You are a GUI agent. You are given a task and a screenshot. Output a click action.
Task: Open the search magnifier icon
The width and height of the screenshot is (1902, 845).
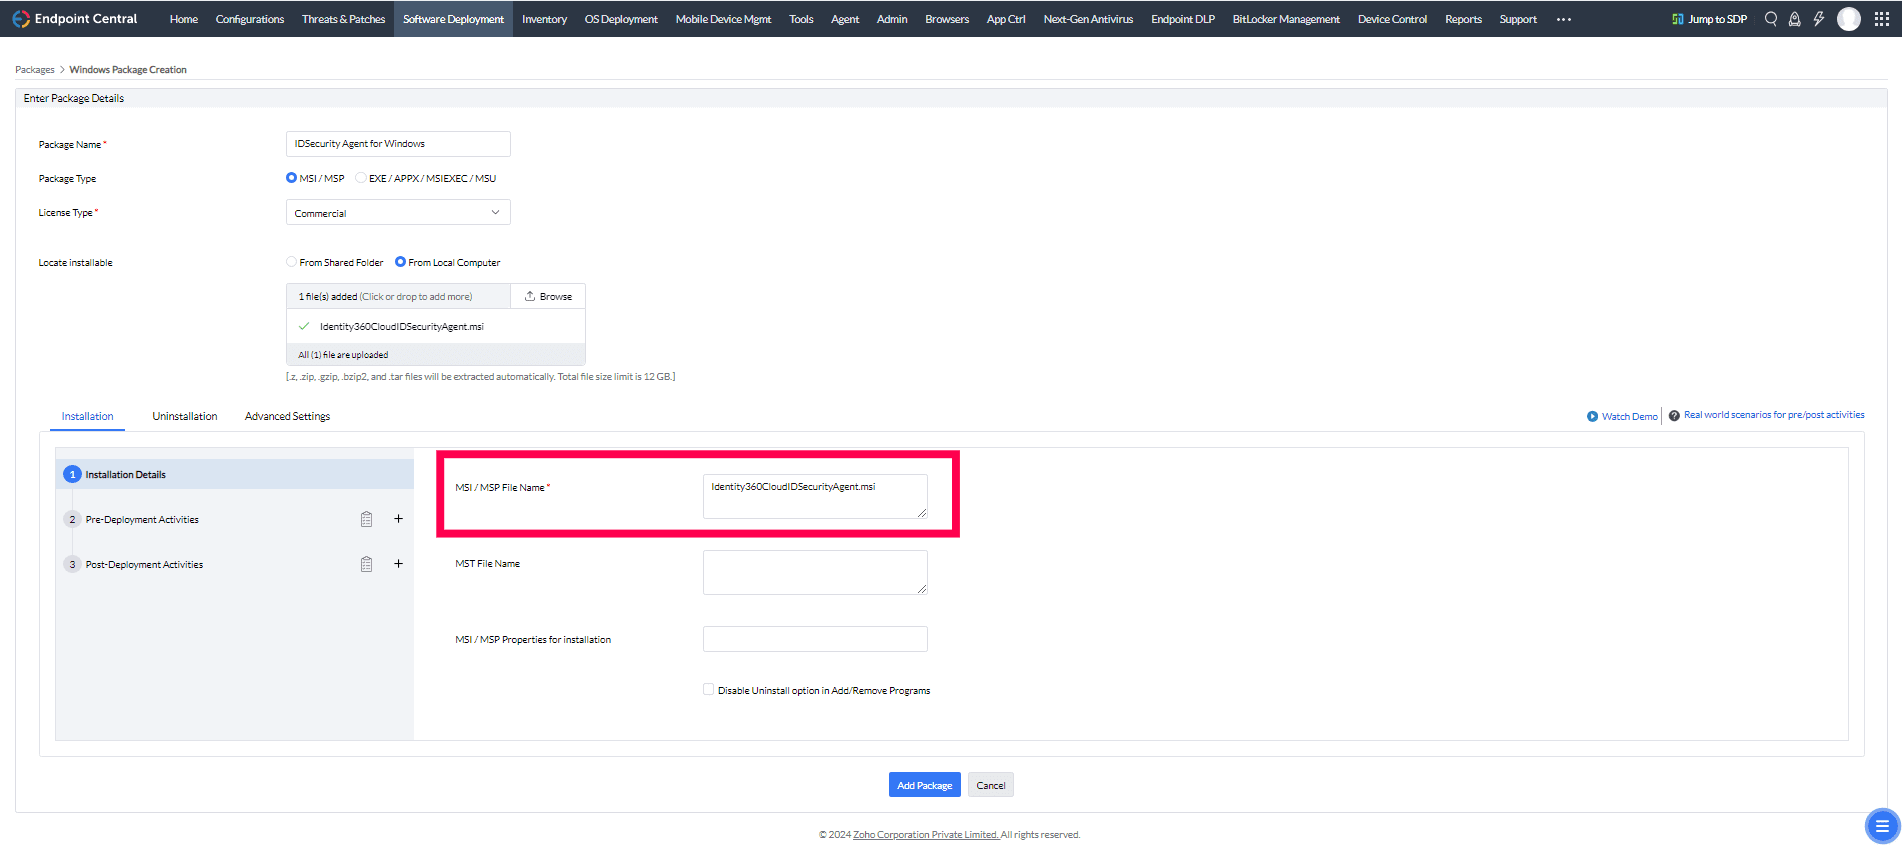(1771, 19)
